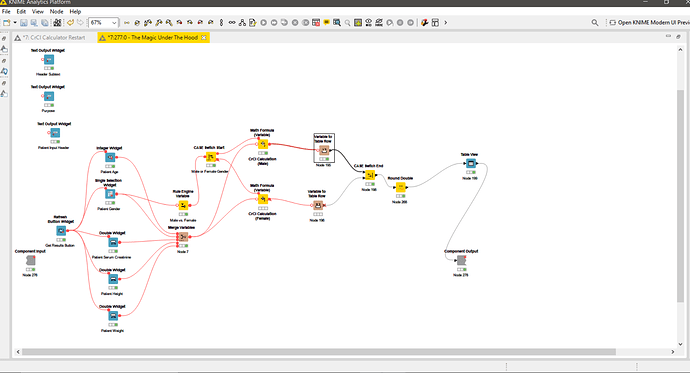The image size is (690, 373).
Task: Click the horizontal scrollbar of the canvas
Action: [319, 352]
